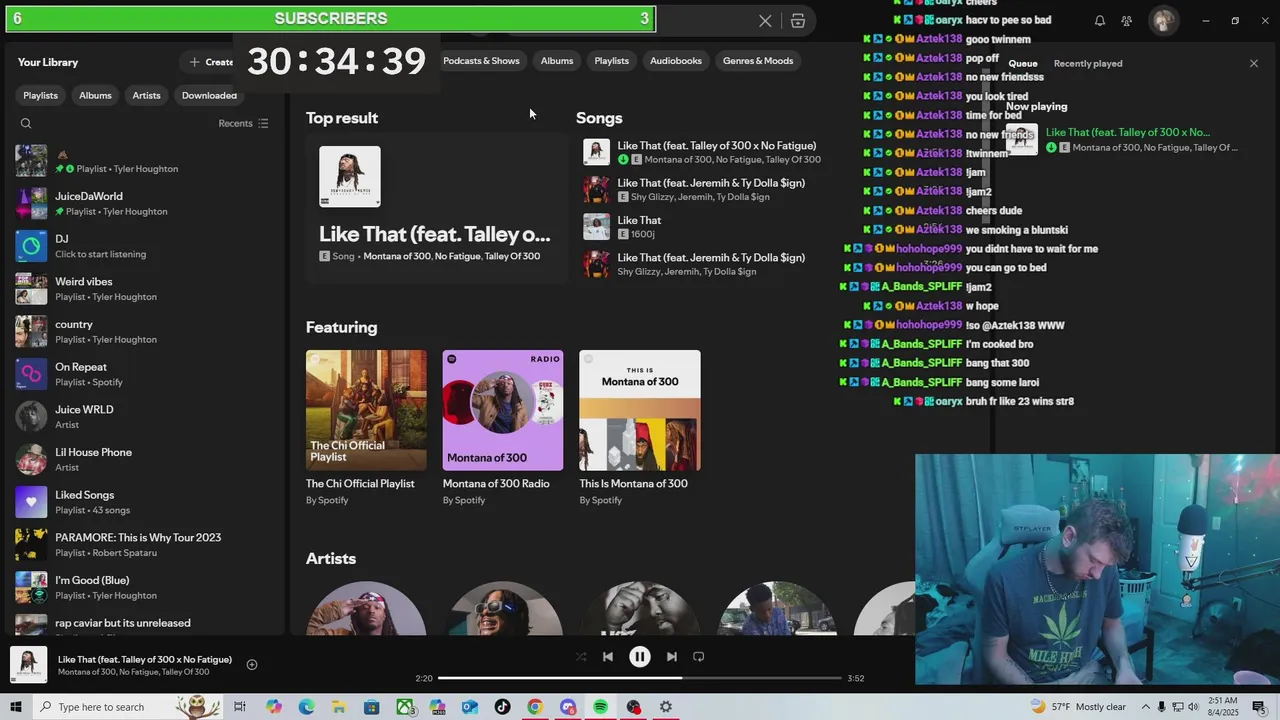Viewport: 1280px width, 720px height.
Task: Skip to the previous track
Action: click(x=608, y=657)
